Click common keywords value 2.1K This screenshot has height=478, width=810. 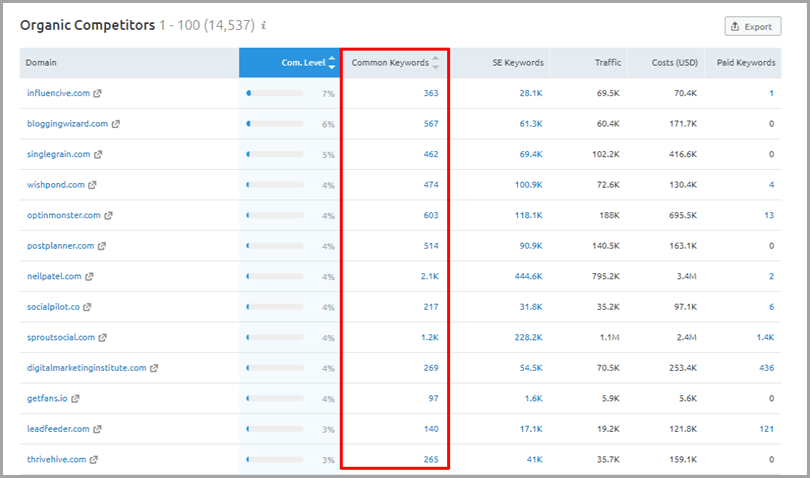(x=429, y=276)
